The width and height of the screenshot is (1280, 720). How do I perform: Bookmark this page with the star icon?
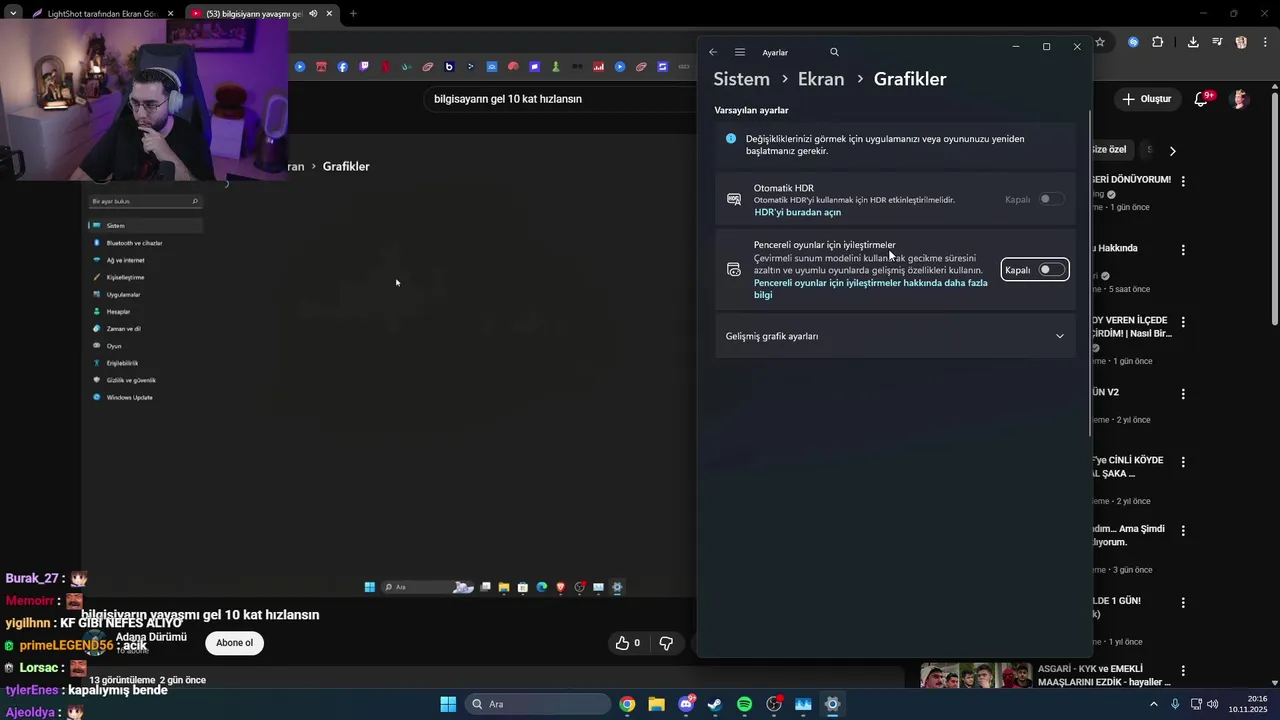[x=1100, y=42]
